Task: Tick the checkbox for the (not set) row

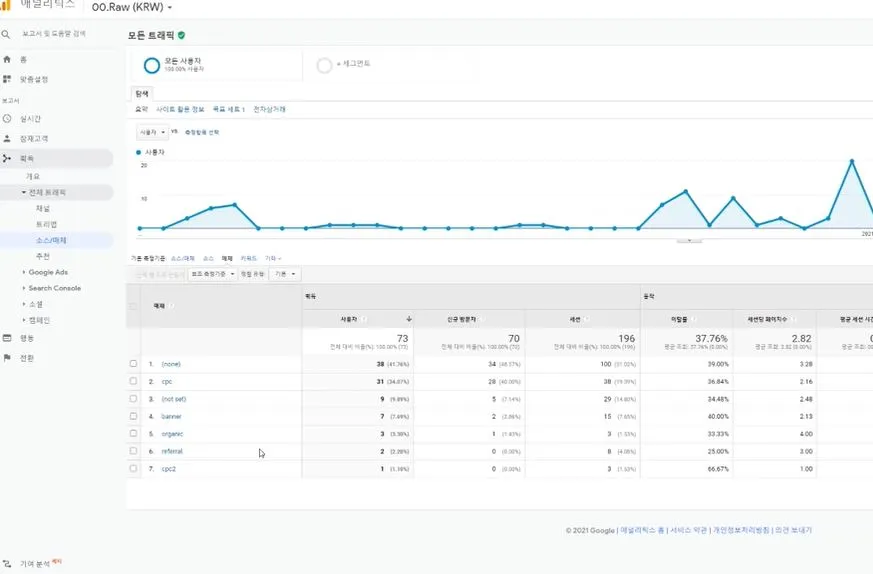Action: 133,399
